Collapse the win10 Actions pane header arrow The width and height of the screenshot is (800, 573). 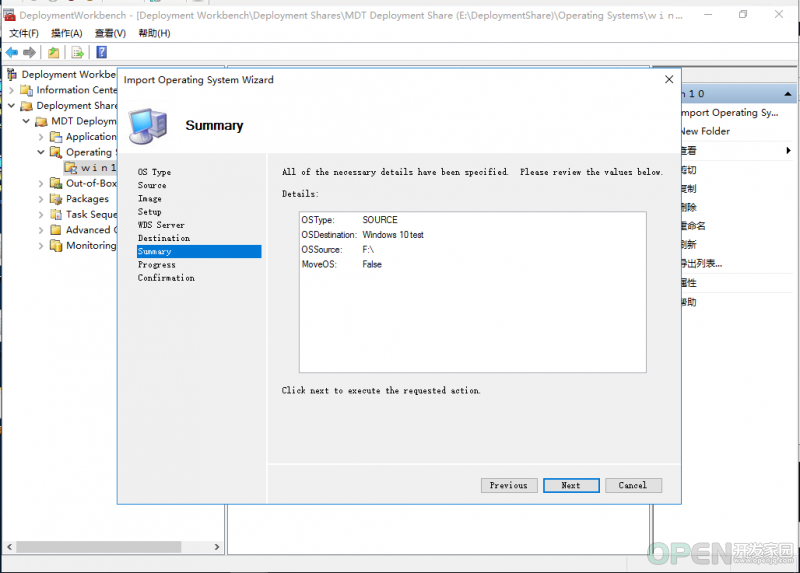[788, 94]
